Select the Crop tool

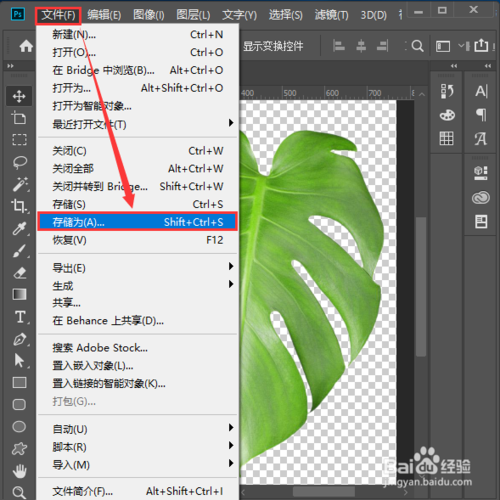tap(19, 206)
